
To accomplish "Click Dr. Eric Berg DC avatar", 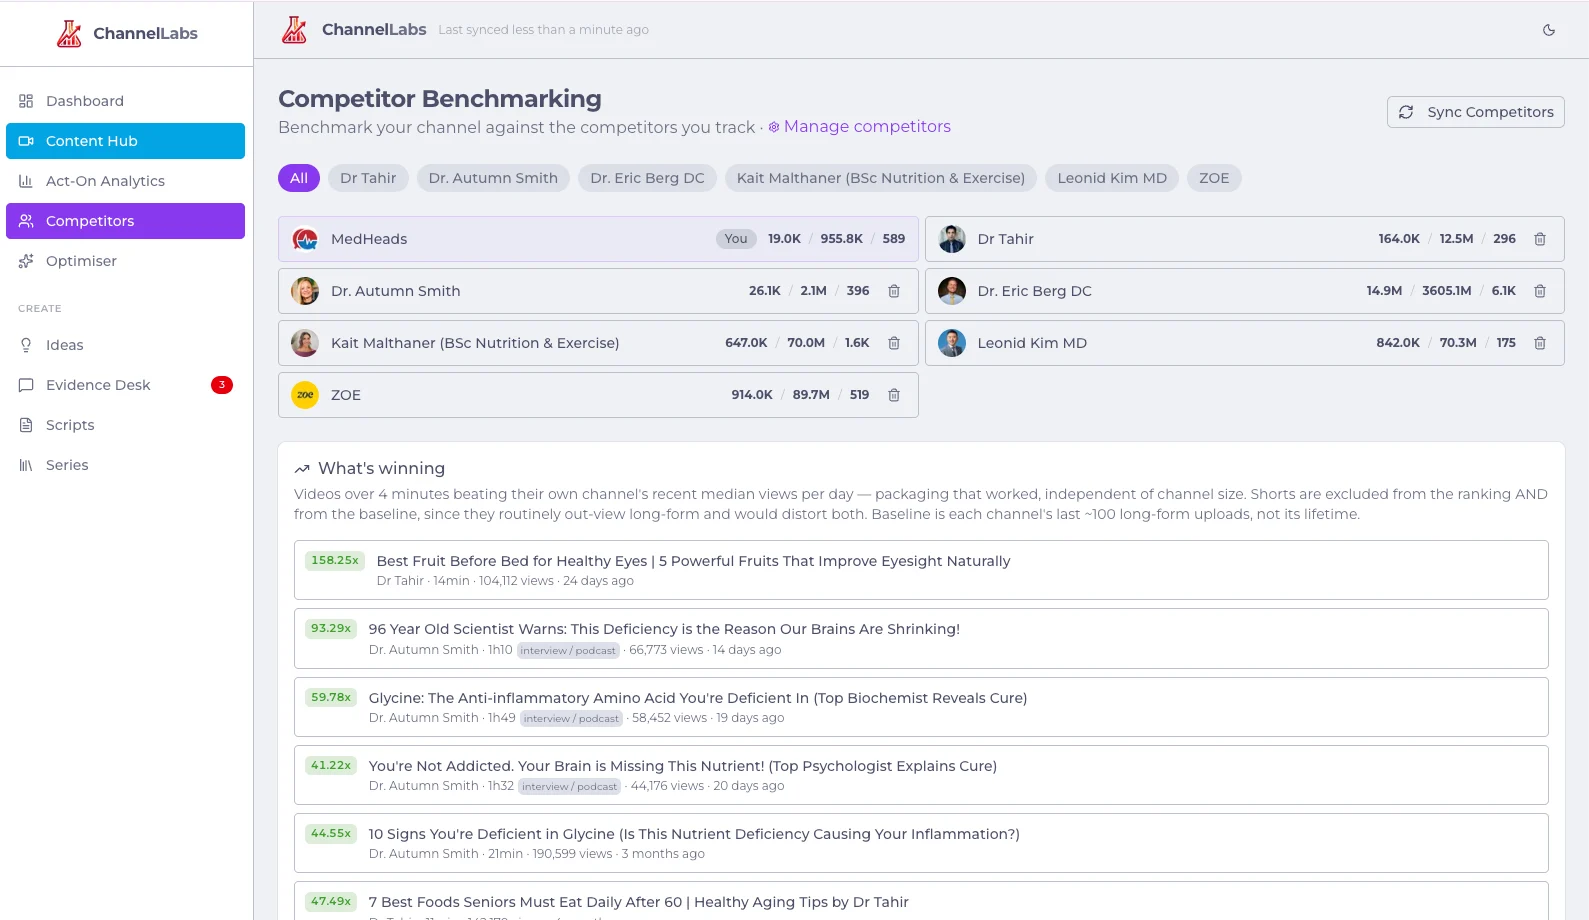I will coord(952,291).
